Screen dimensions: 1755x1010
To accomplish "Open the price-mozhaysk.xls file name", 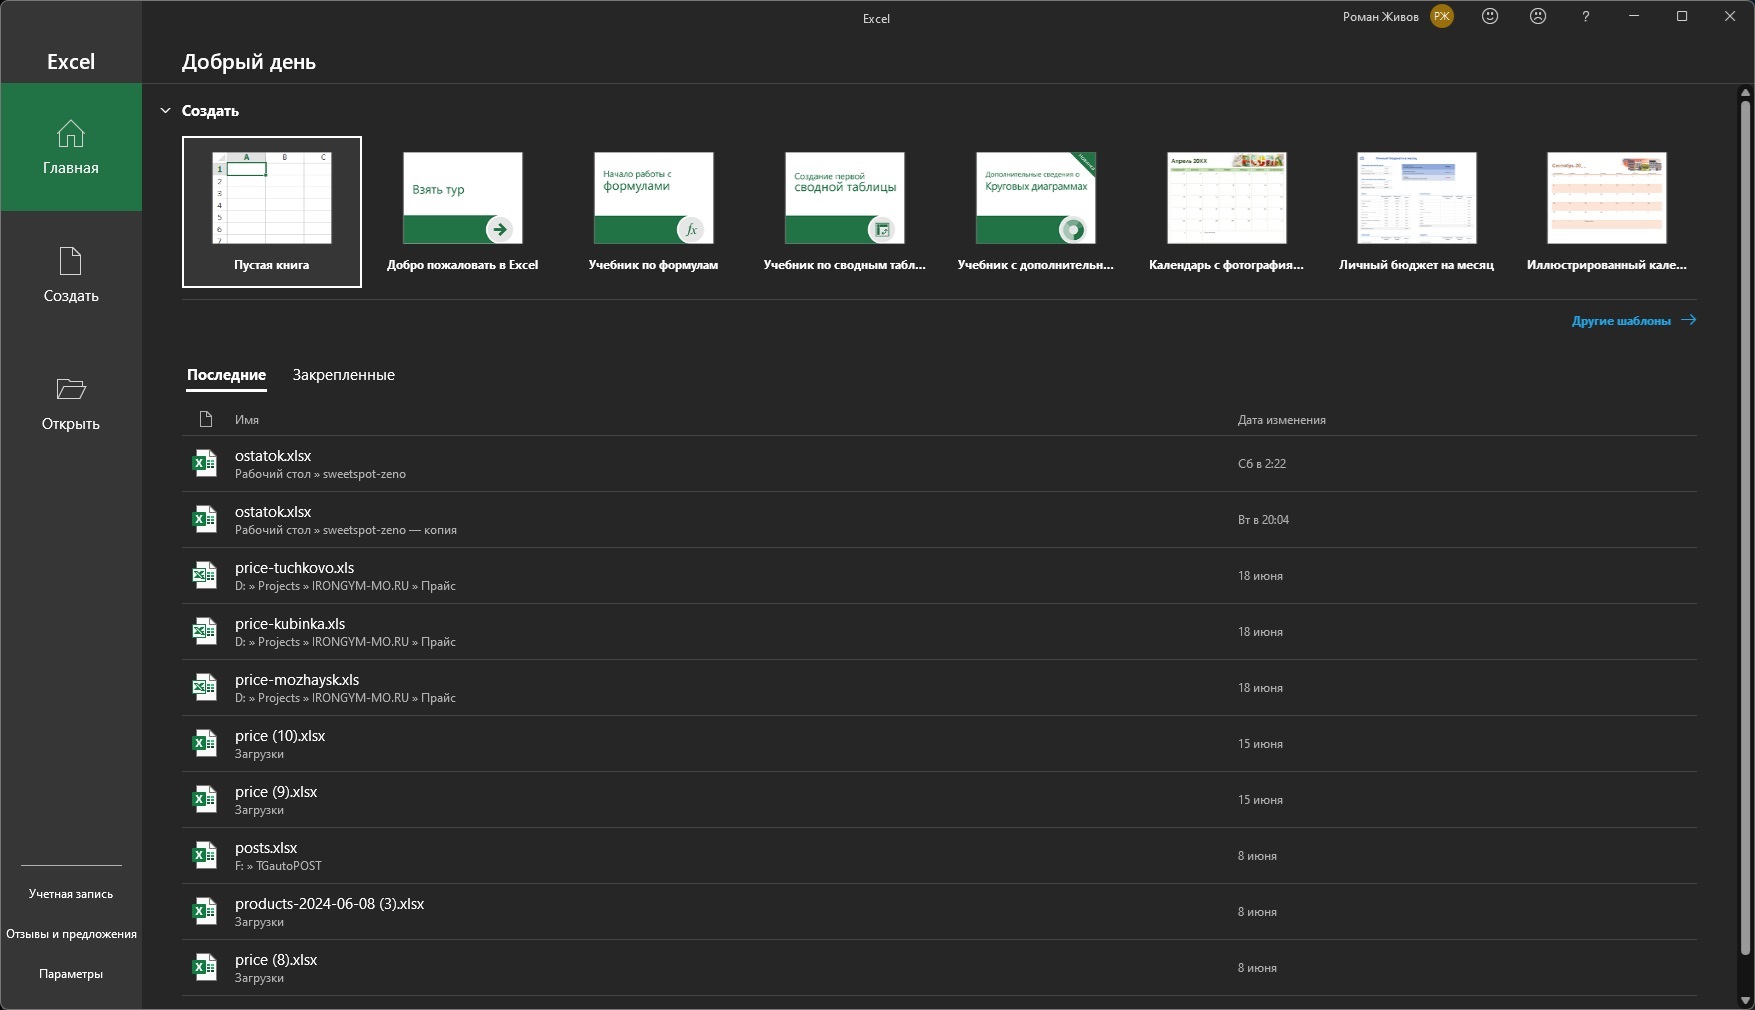I will point(297,680).
